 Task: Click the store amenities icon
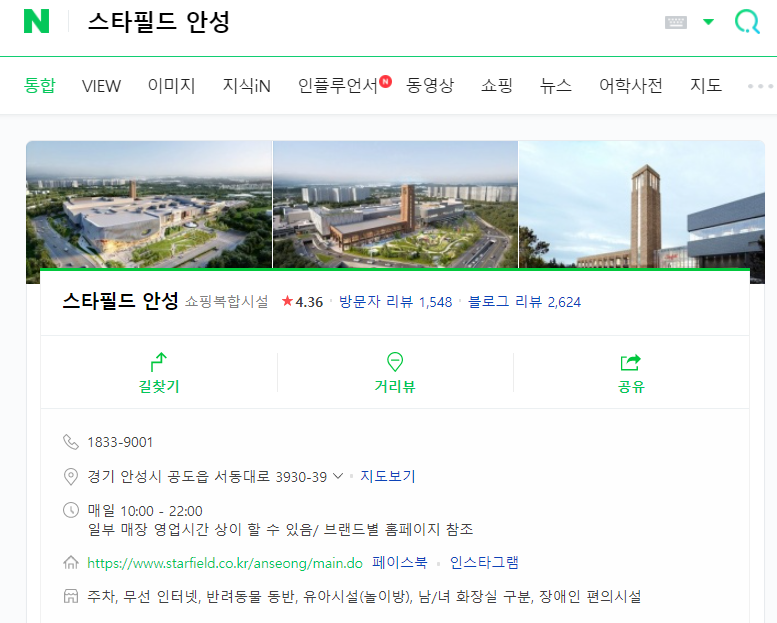(x=71, y=596)
